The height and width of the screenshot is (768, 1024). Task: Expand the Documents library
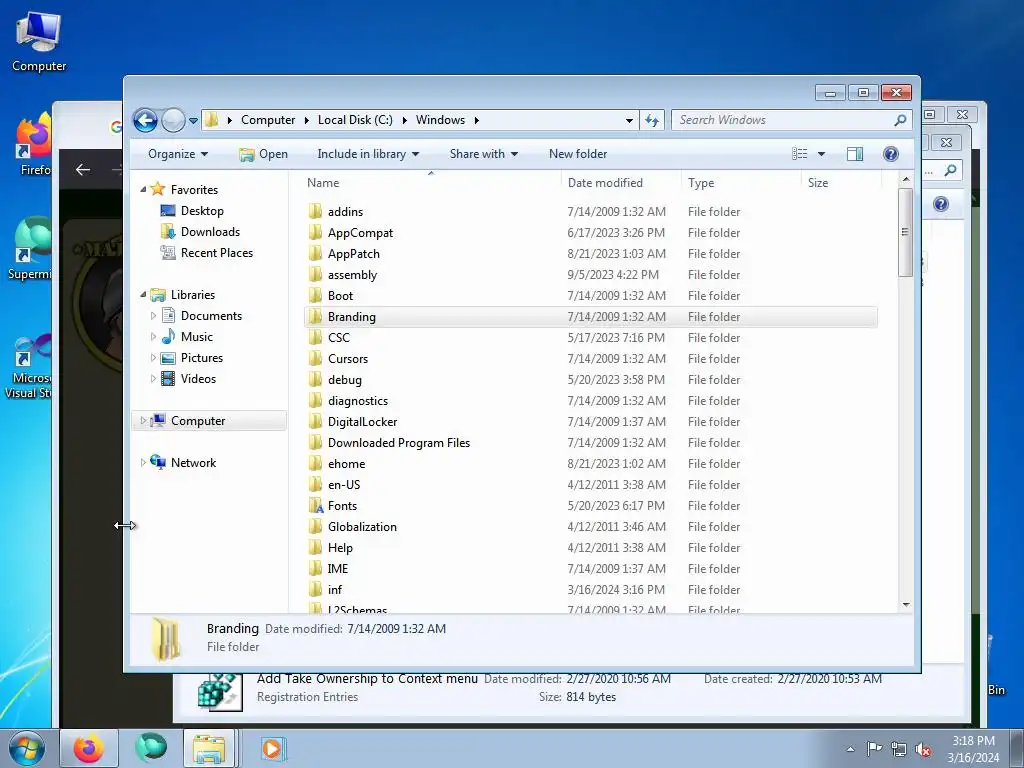click(x=153, y=316)
